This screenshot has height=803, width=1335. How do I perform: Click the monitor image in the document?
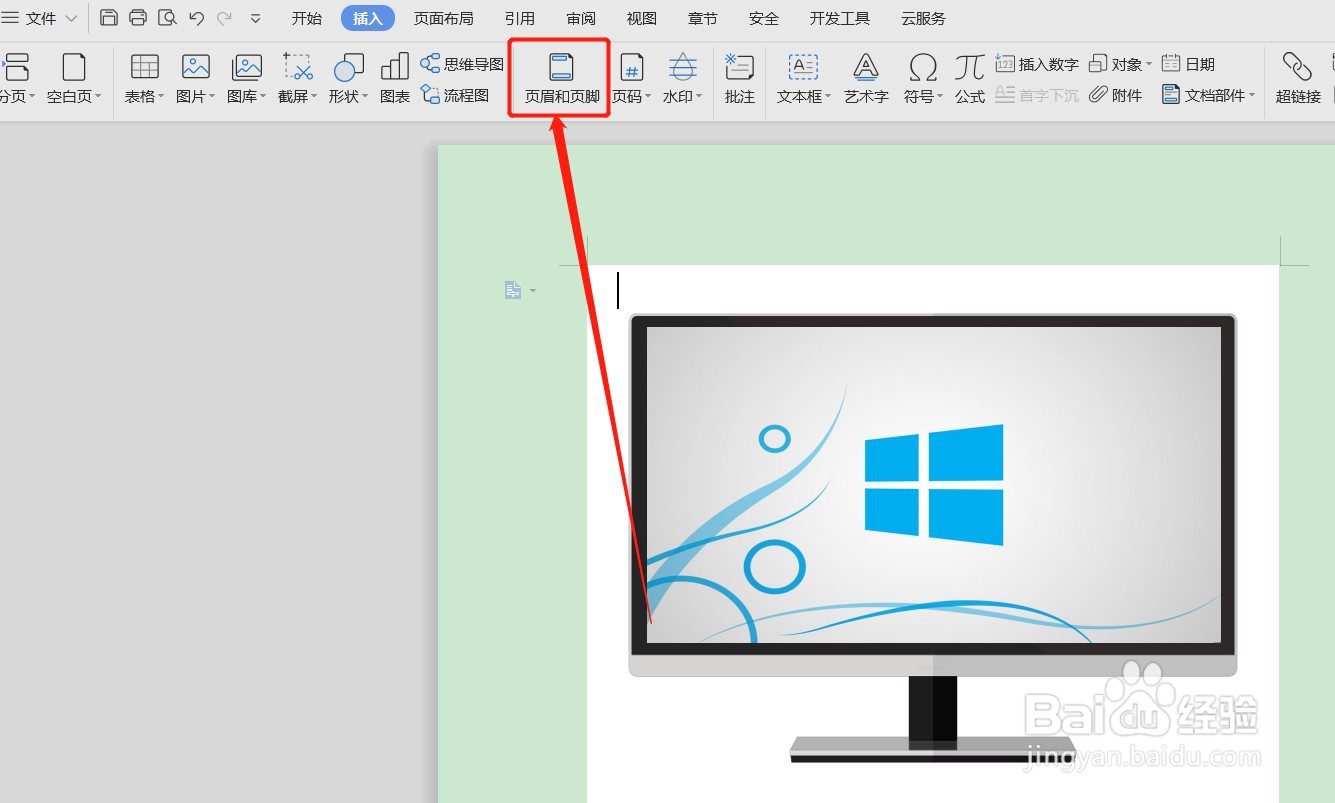coord(932,538)
